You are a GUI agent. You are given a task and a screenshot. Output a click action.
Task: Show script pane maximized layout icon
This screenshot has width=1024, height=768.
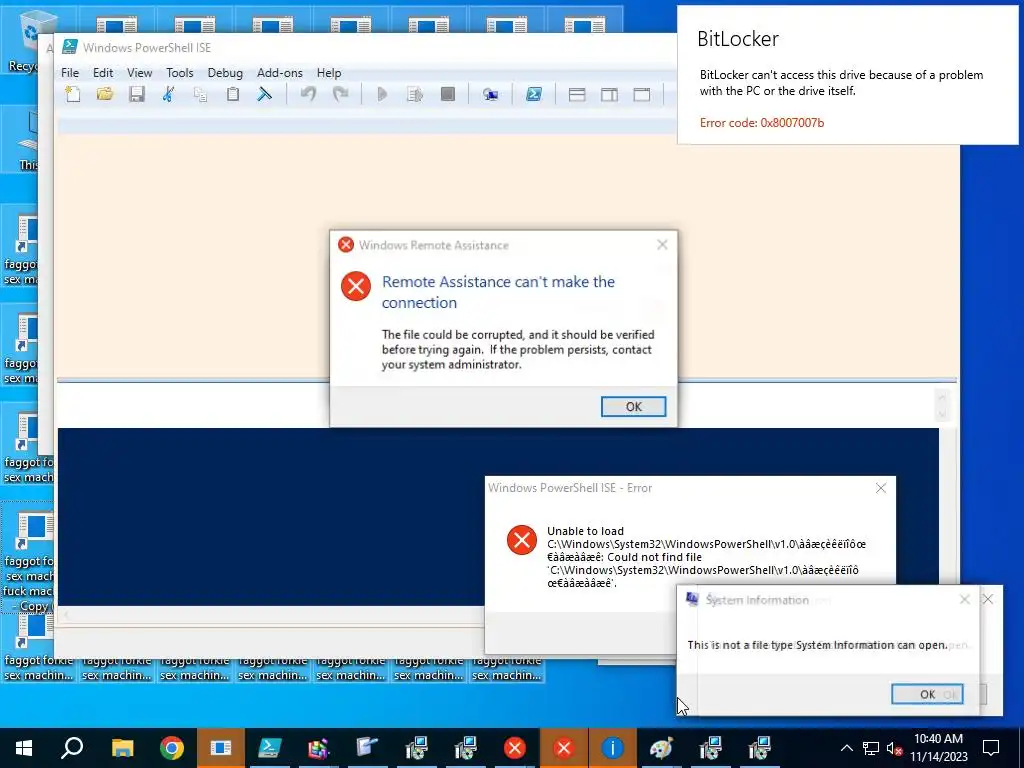coord(642,95)
